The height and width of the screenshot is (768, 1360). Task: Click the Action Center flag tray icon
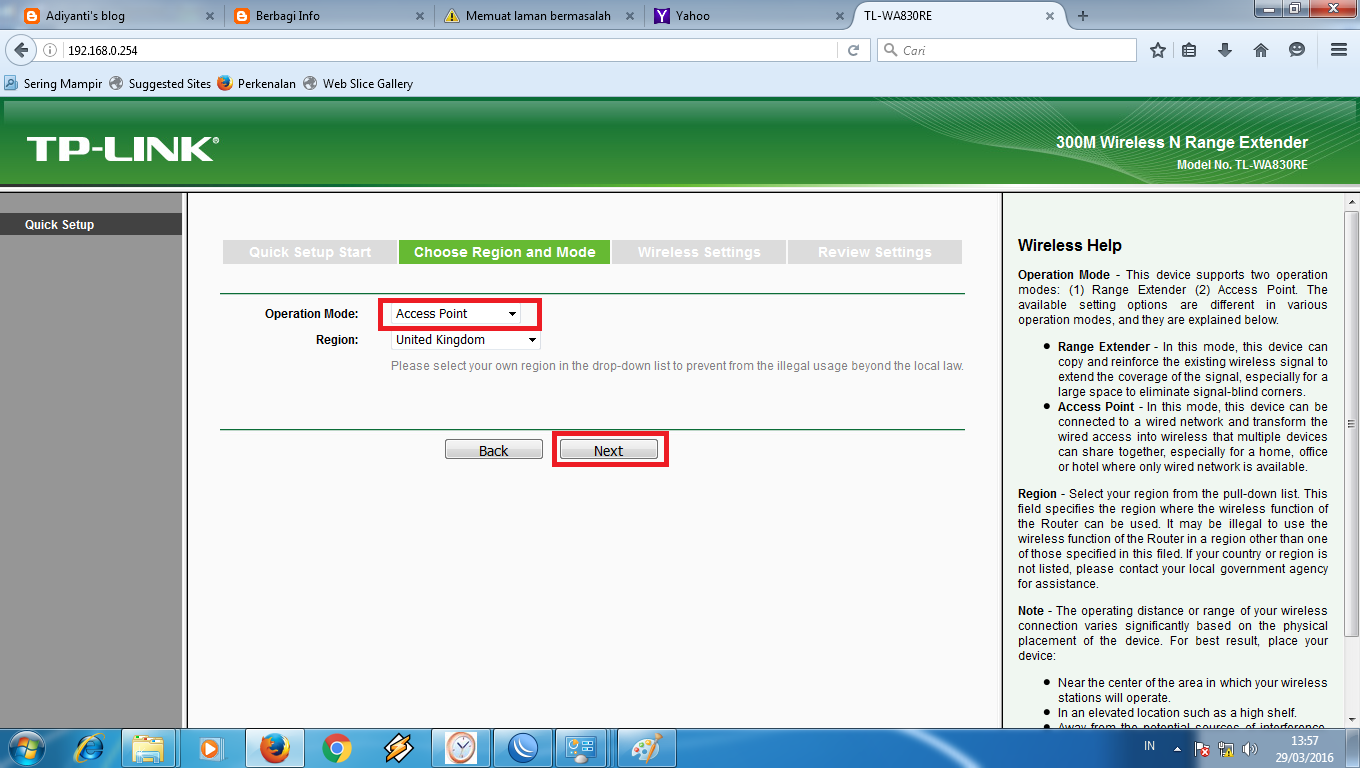pos(1202,748)
